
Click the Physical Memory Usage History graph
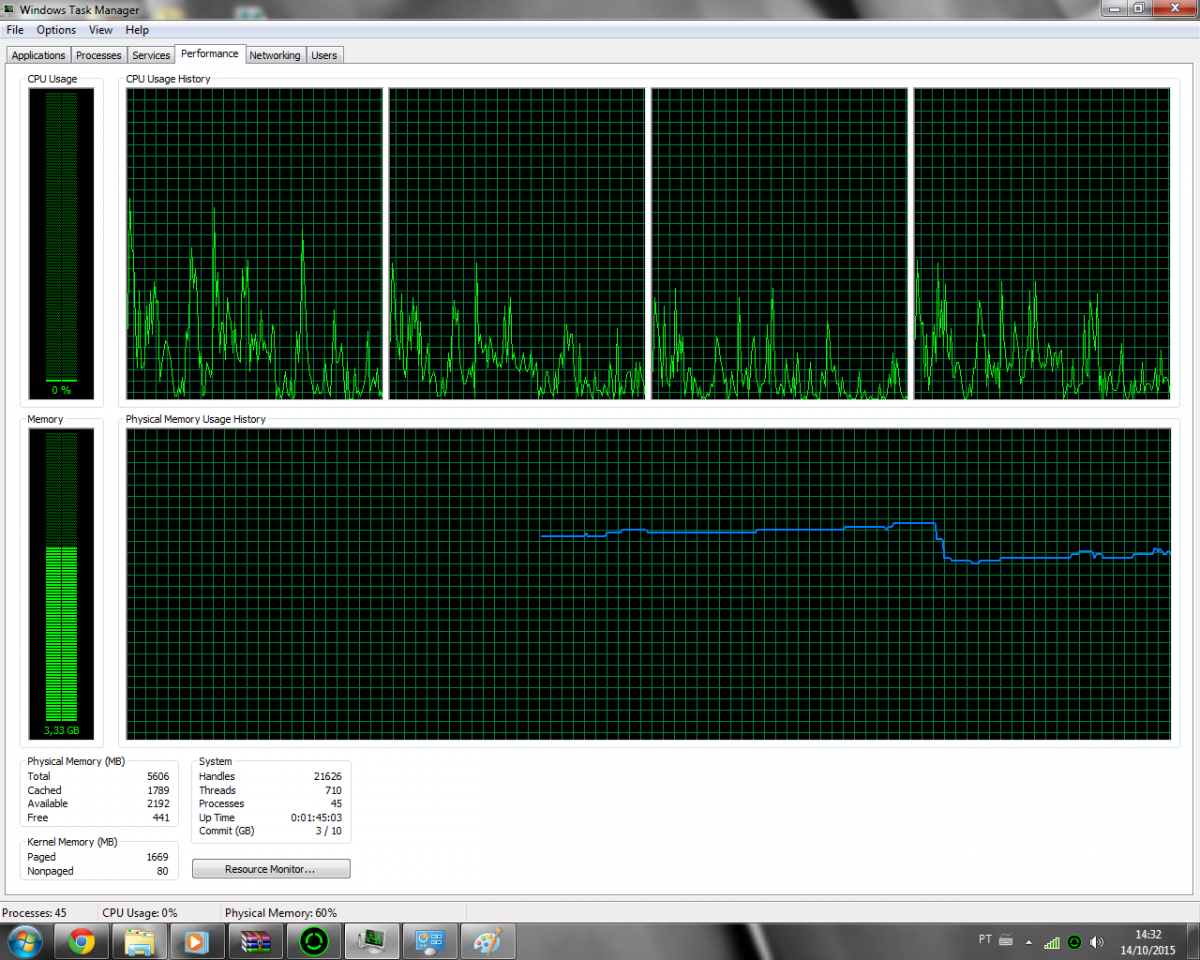pos(648,584)
